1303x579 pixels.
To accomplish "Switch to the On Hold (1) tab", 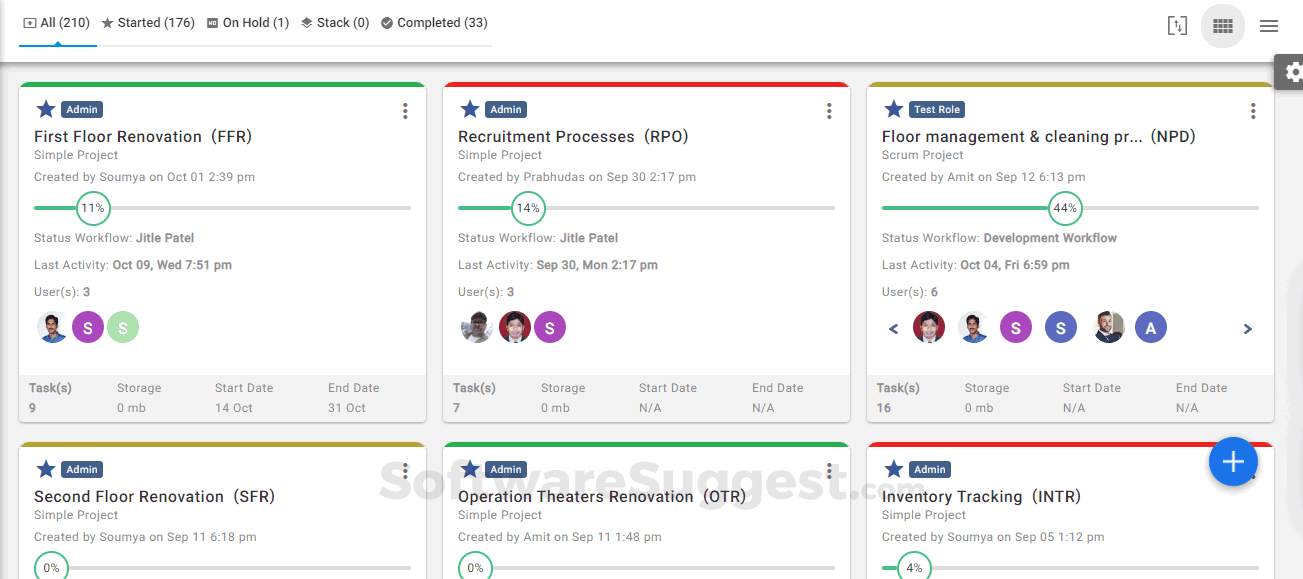I will point(248,23).
